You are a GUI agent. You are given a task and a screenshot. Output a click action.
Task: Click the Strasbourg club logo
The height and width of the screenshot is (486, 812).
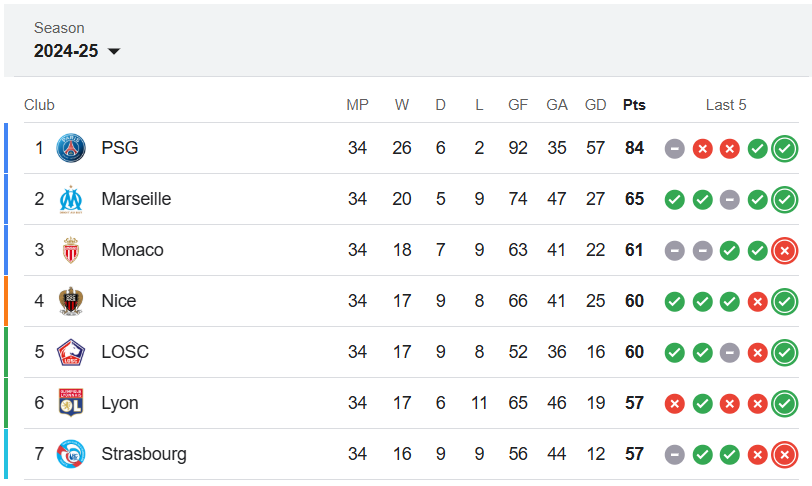71,454
